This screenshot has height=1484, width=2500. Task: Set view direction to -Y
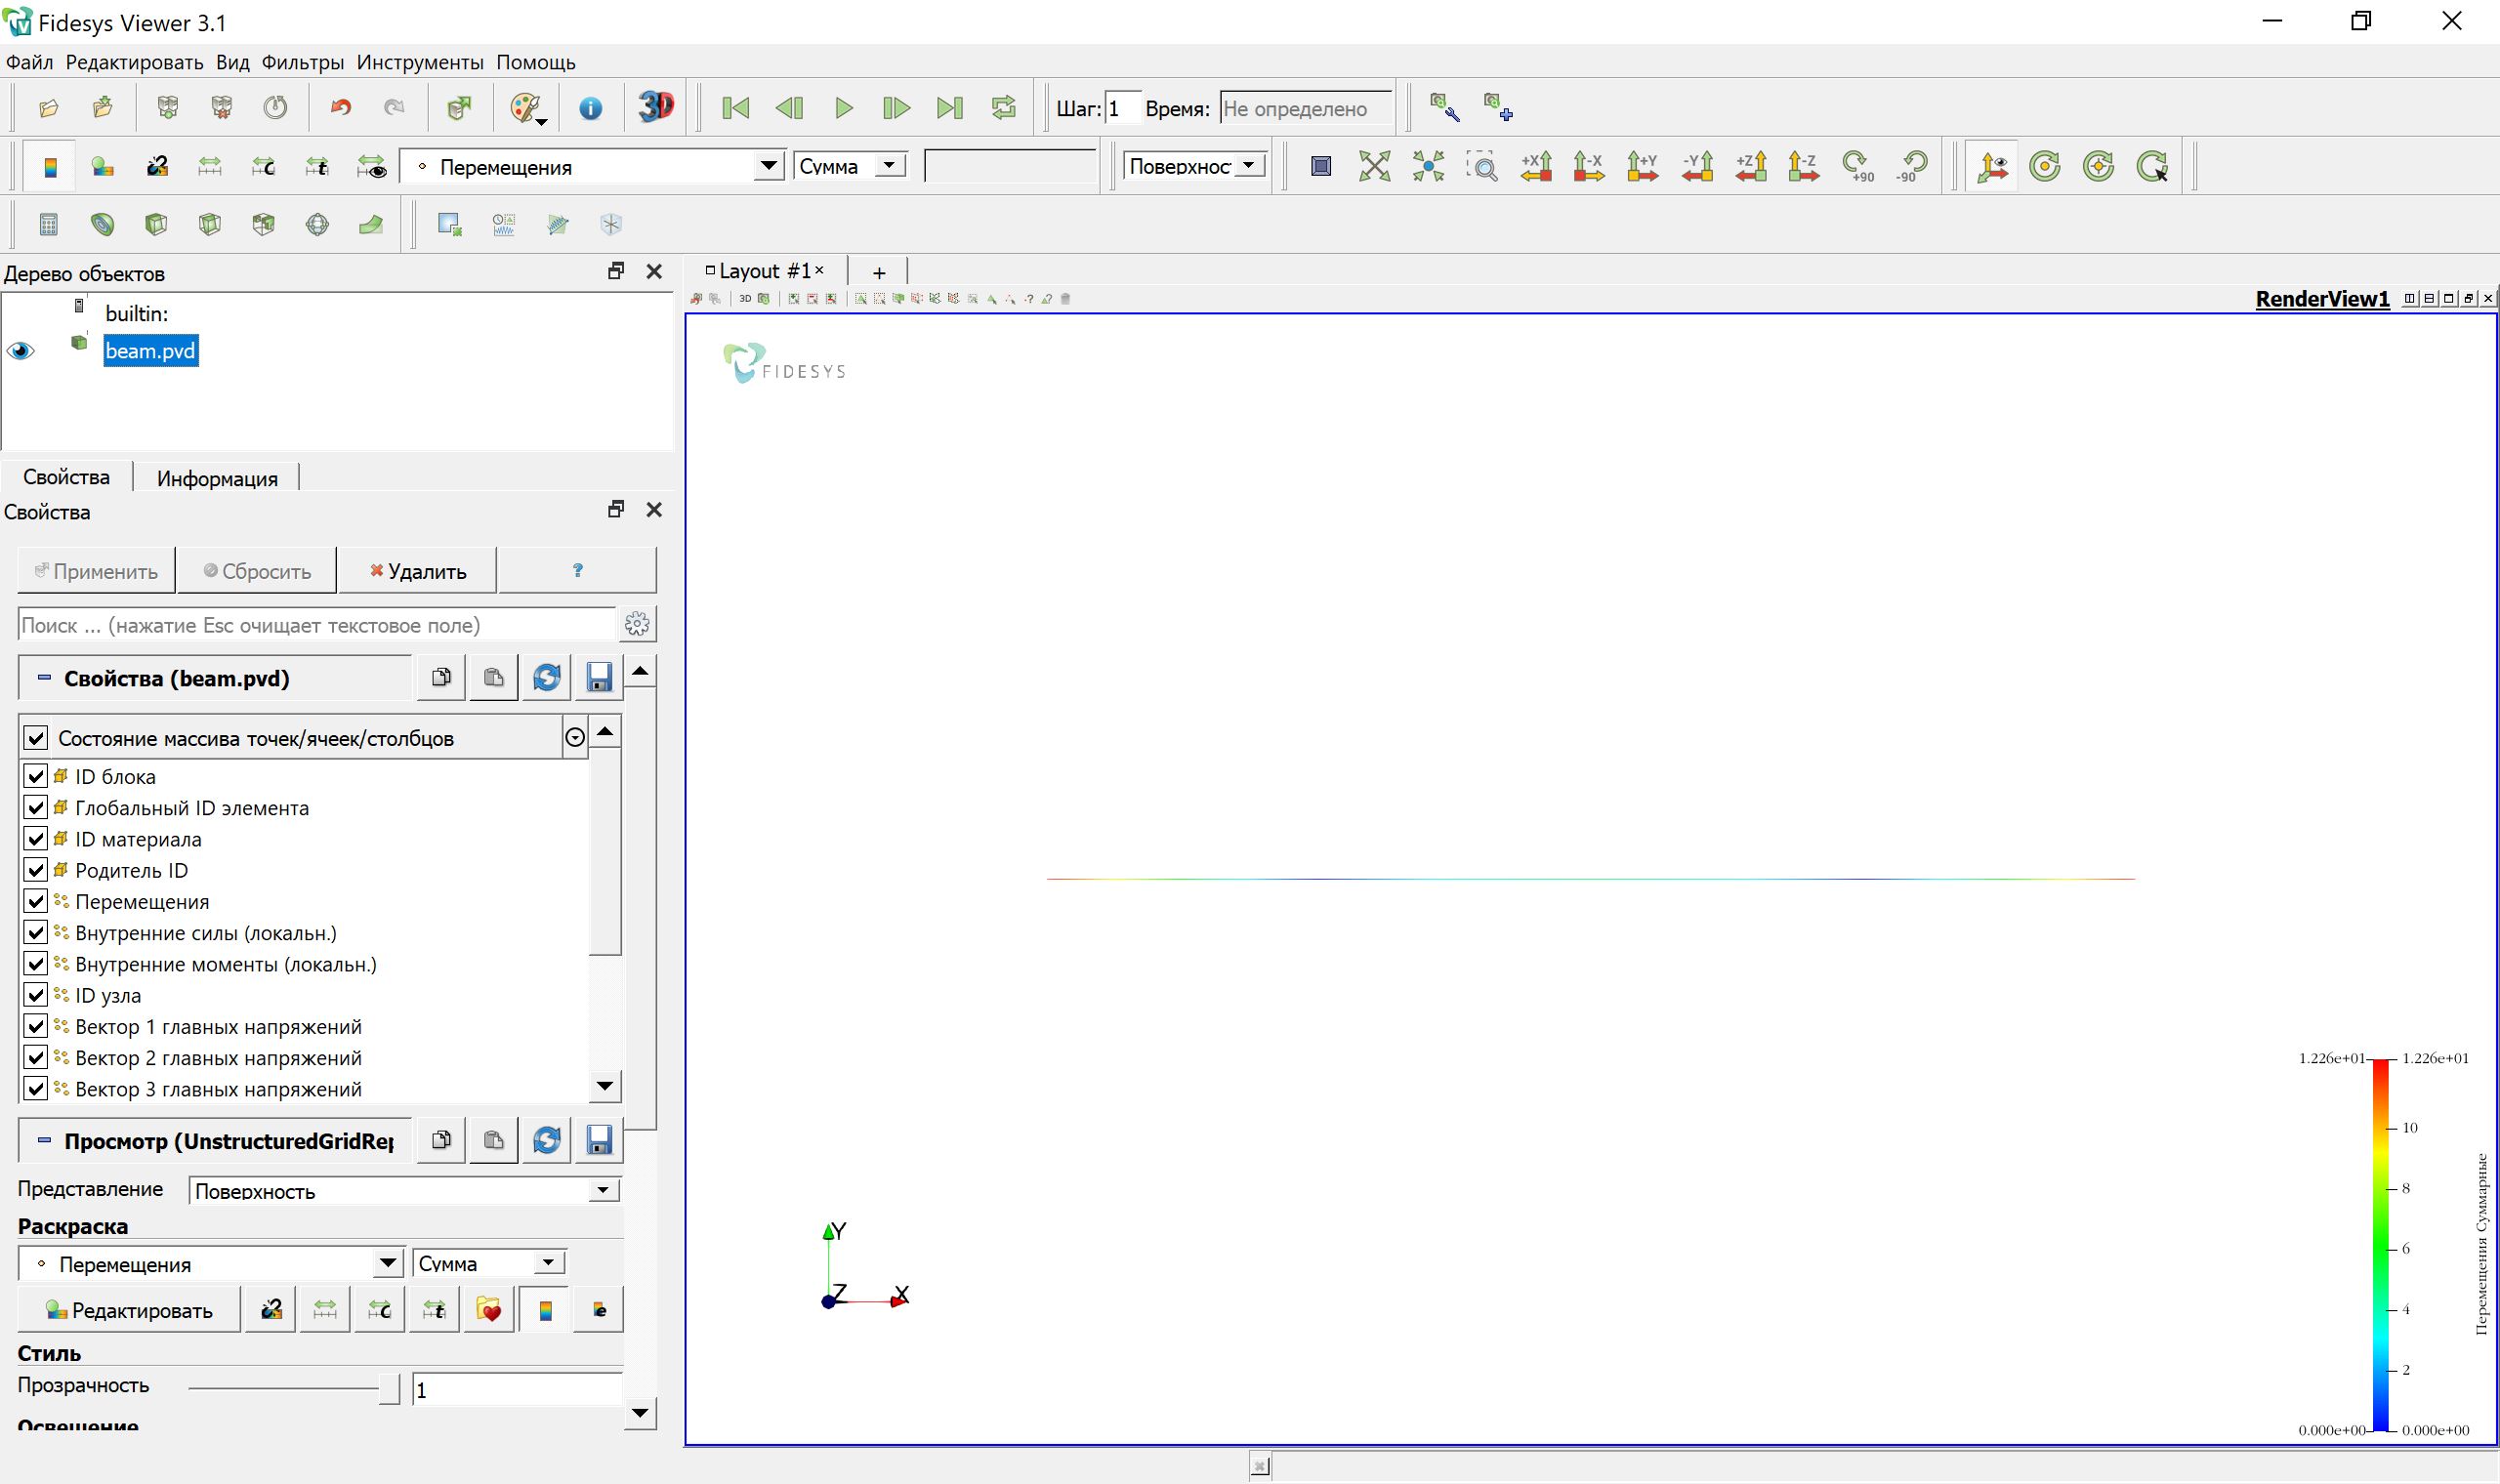(1697, 166)
